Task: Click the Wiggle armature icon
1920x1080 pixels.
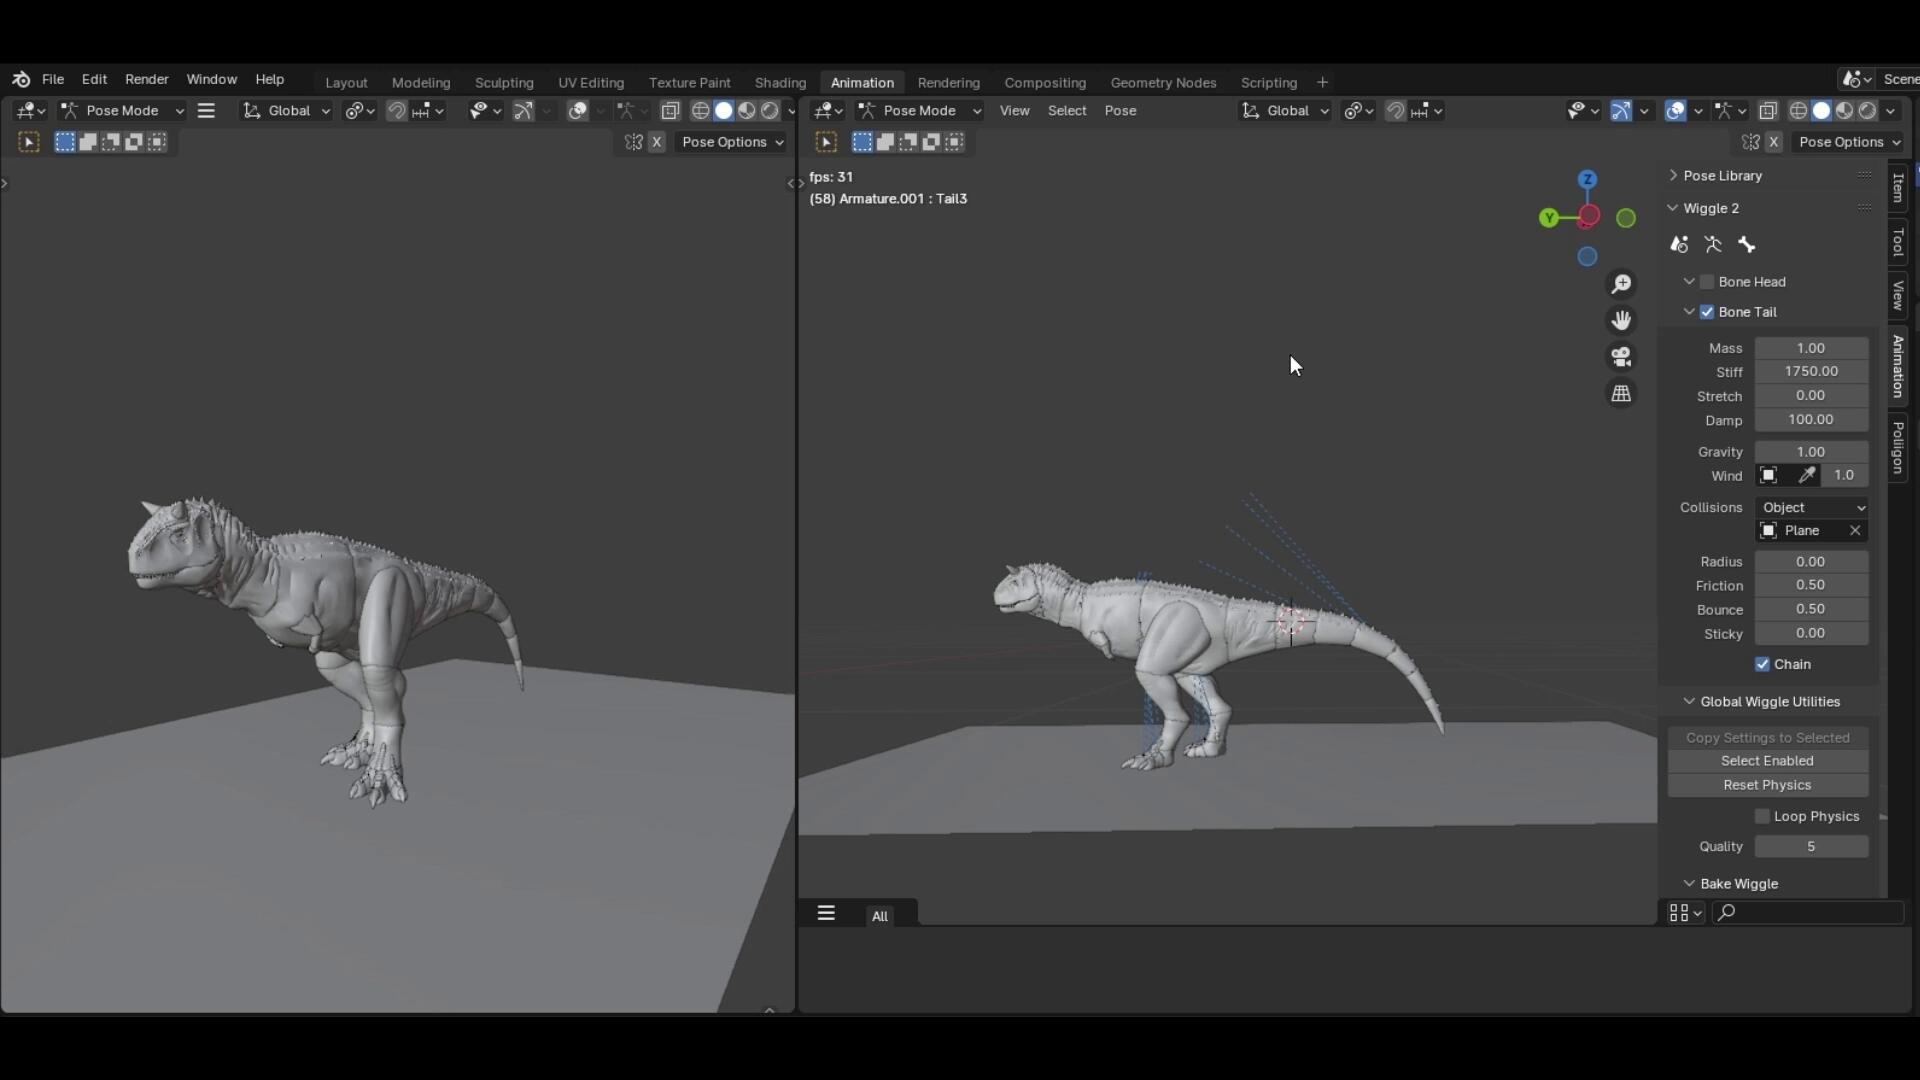Action: 1713,245
